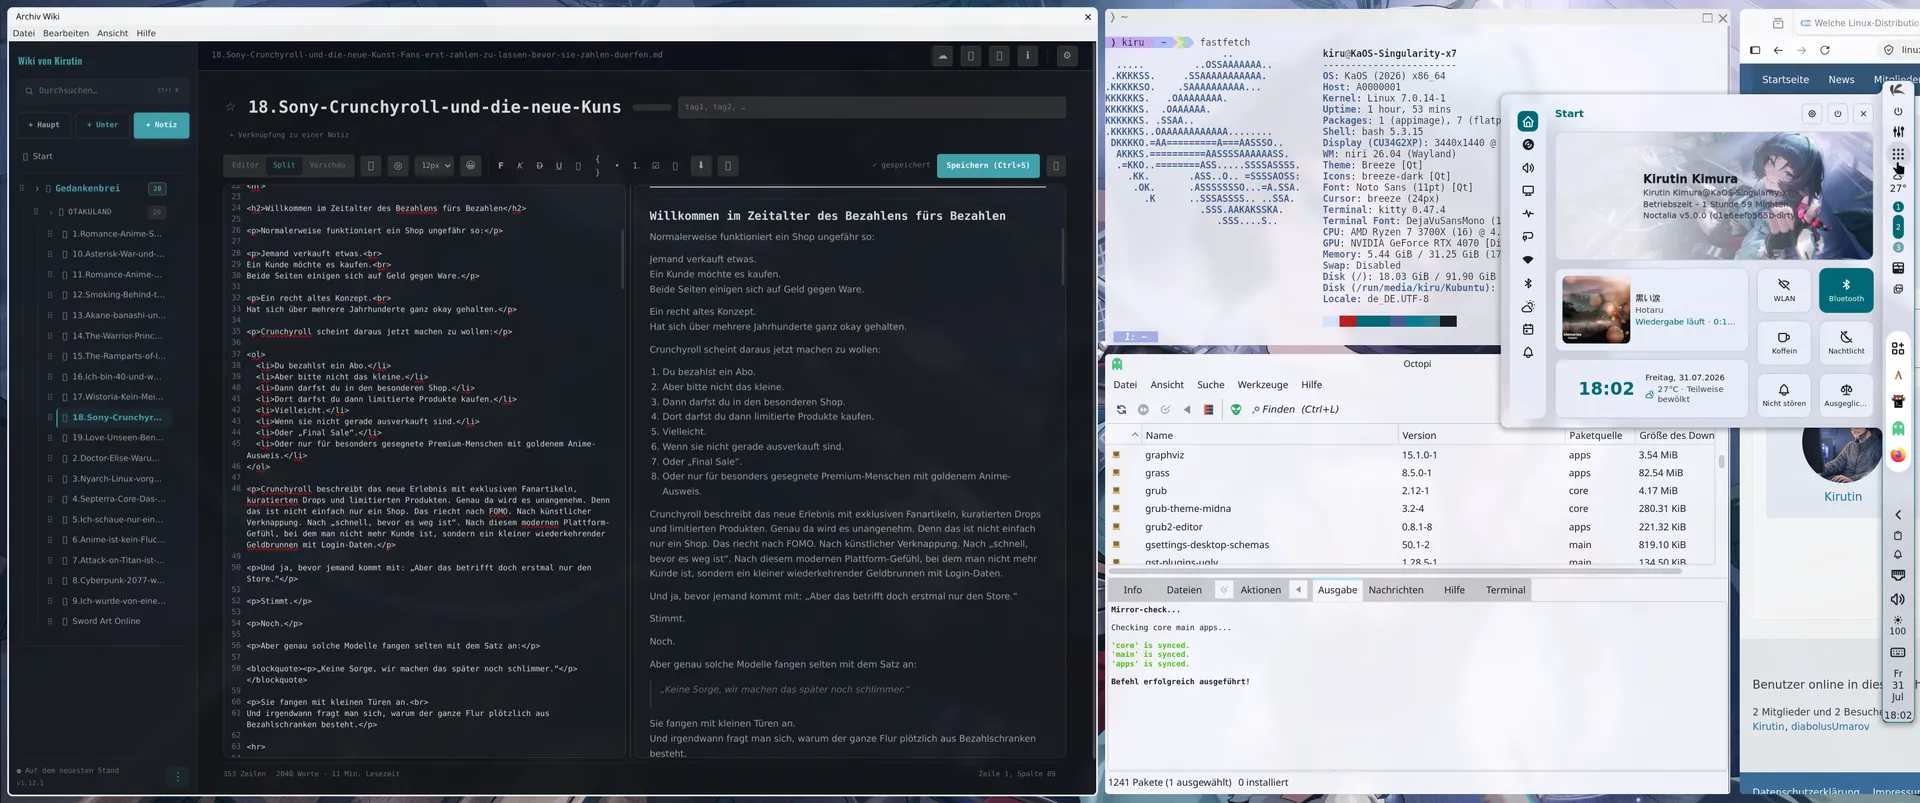This screenshot has height=803, width=1920.
Task: Open the power menu in the Start panel
Action: pos(1838,114)
